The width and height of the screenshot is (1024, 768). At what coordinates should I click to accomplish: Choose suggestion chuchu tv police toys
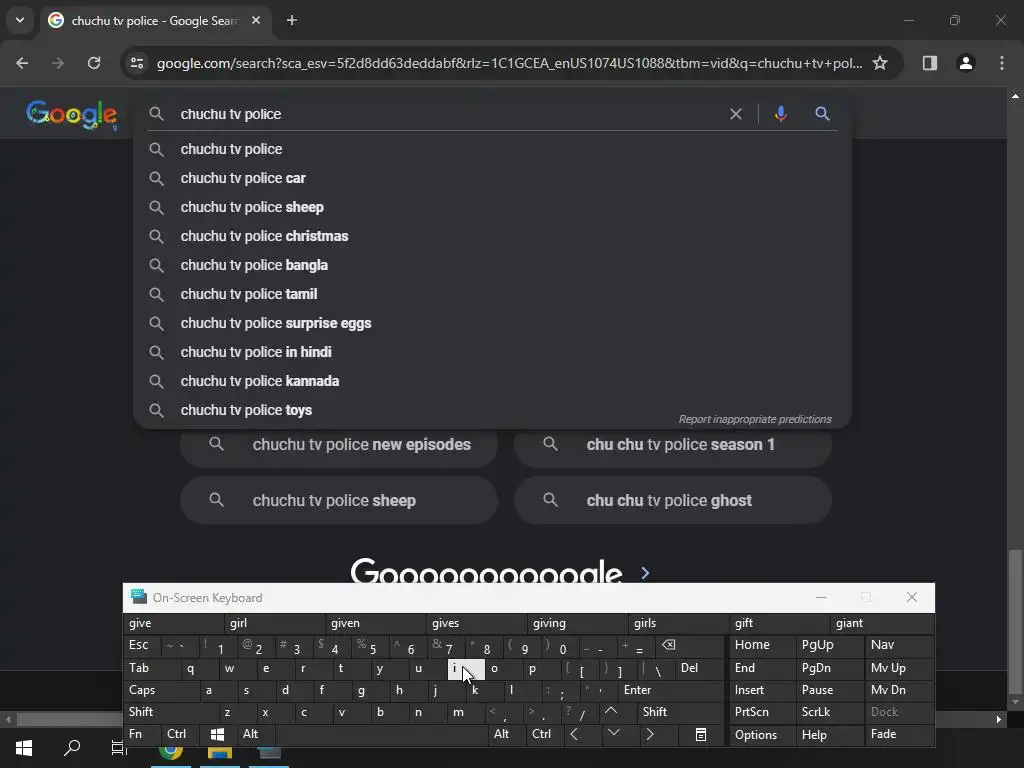(492, 410)
